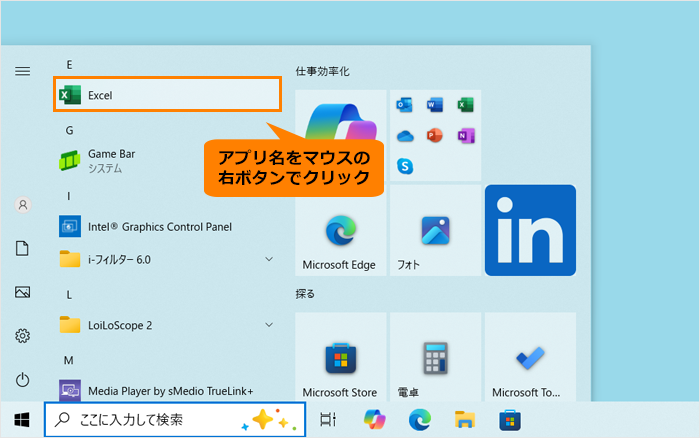This screenshot has height=438, width=700.
Task: Open Documents from Start sidebar
Action: 22,248
